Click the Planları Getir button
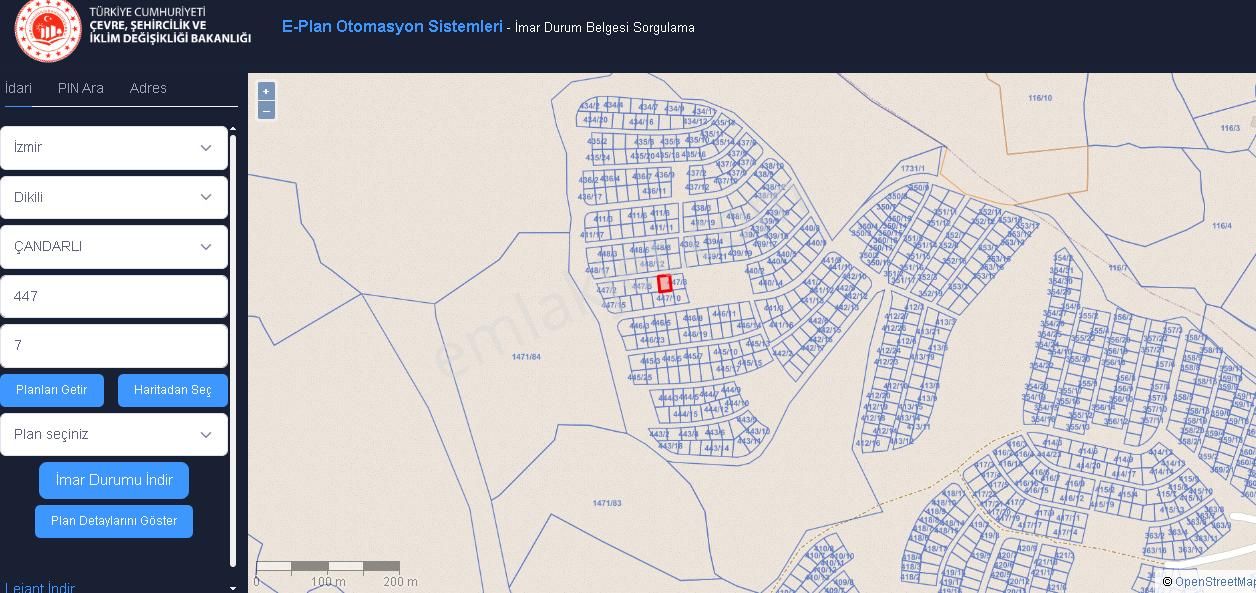Image resolution: width=1256 pixels, height=593 pixels. tap(52, 390)
